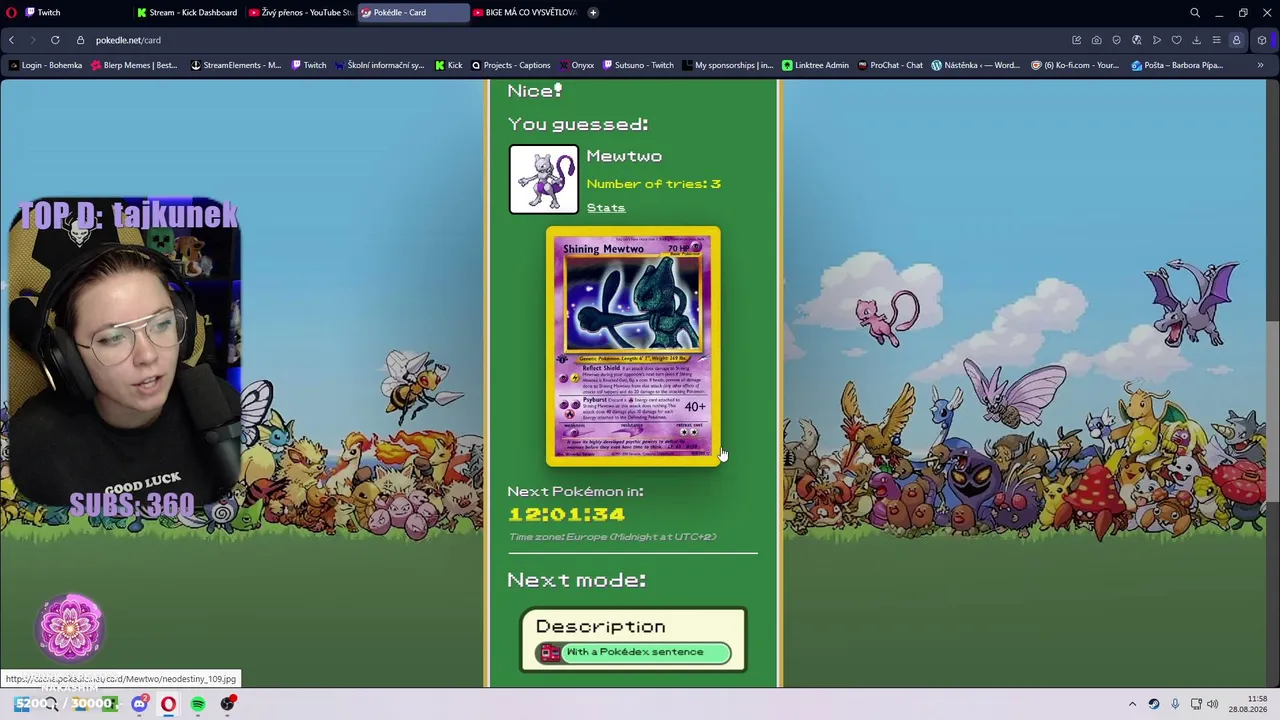The image size is (1280, 720).
Task: Switch to the Stream - Kick Dashboard tab
Action: tap(187, 12)
